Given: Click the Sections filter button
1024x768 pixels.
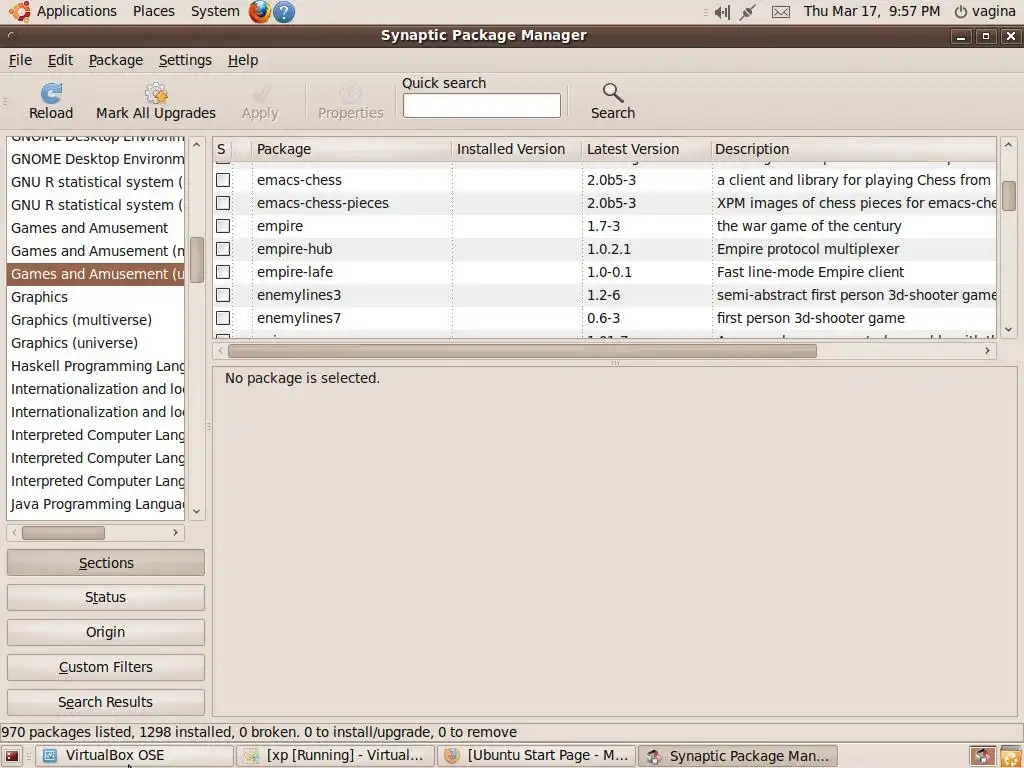Looking at the screenshot, I should coord(106,563).
